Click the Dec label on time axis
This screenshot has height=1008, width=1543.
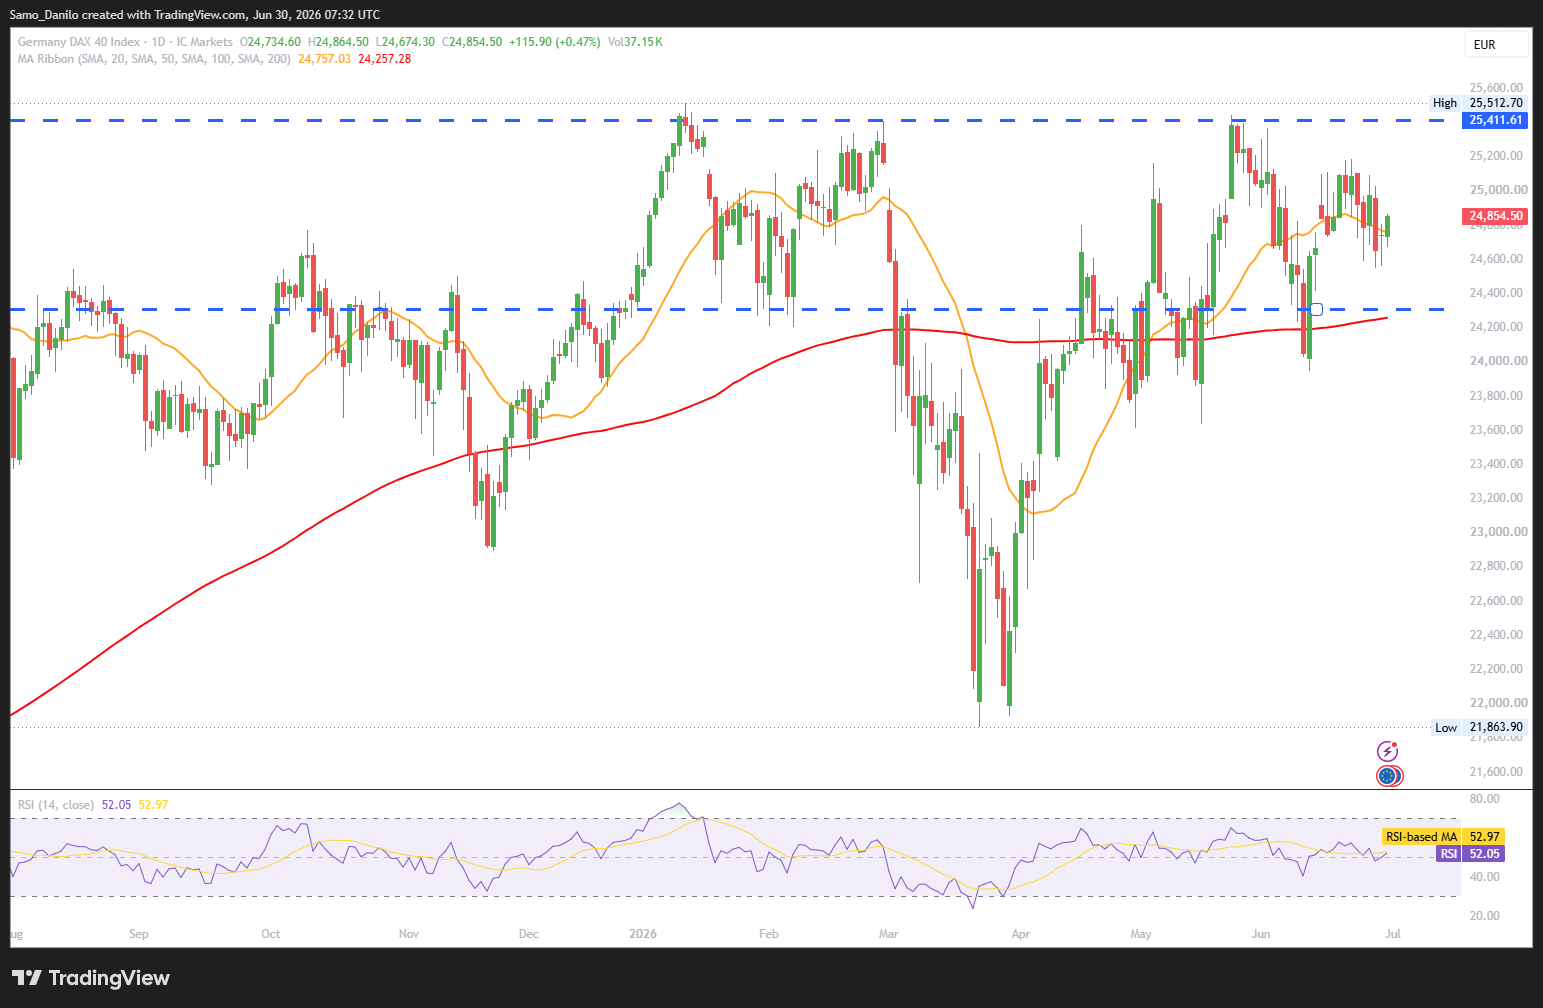[x=529, y=934]
